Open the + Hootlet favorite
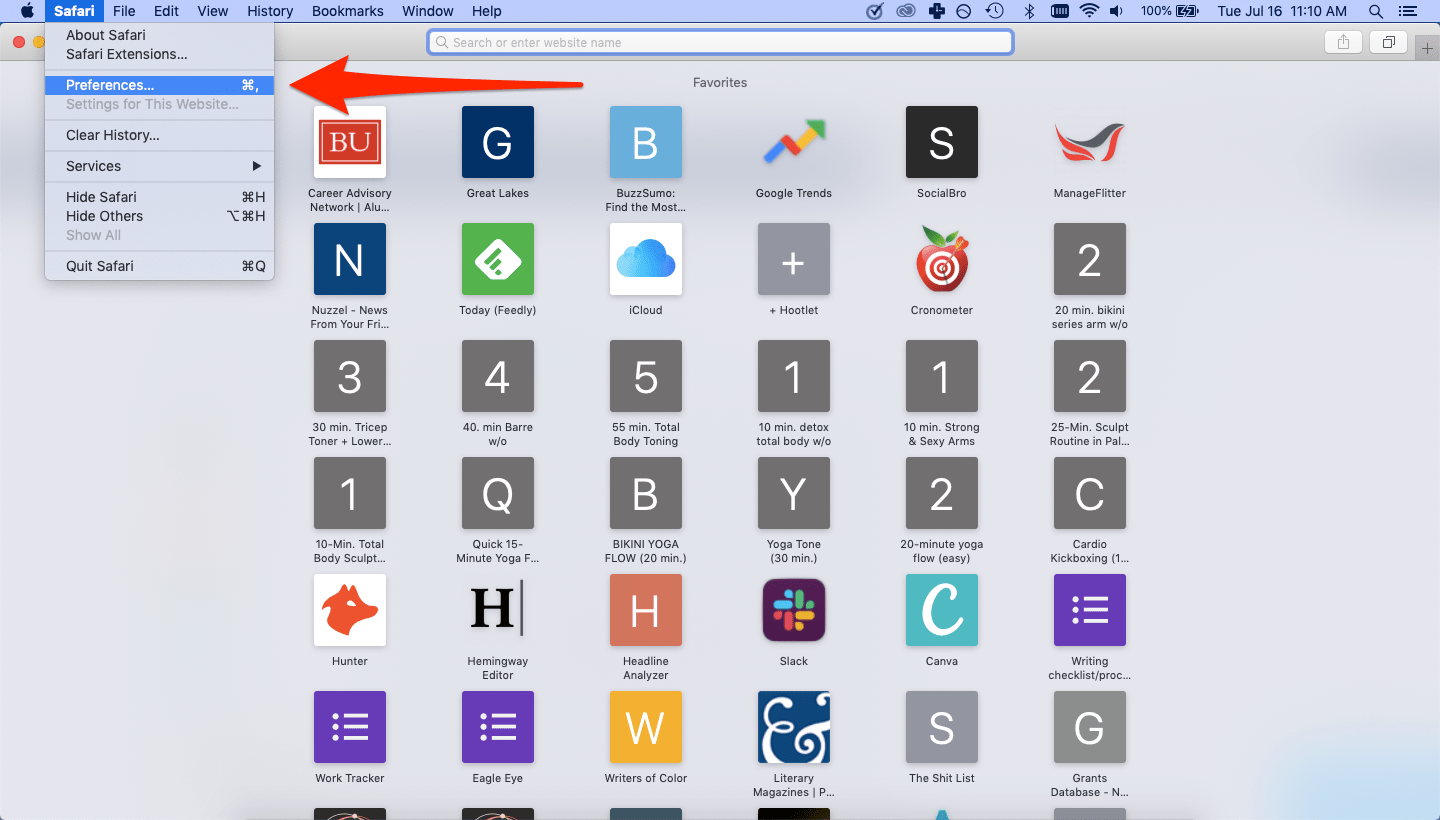The image size is (1440, 820). [x=794, y=259]
